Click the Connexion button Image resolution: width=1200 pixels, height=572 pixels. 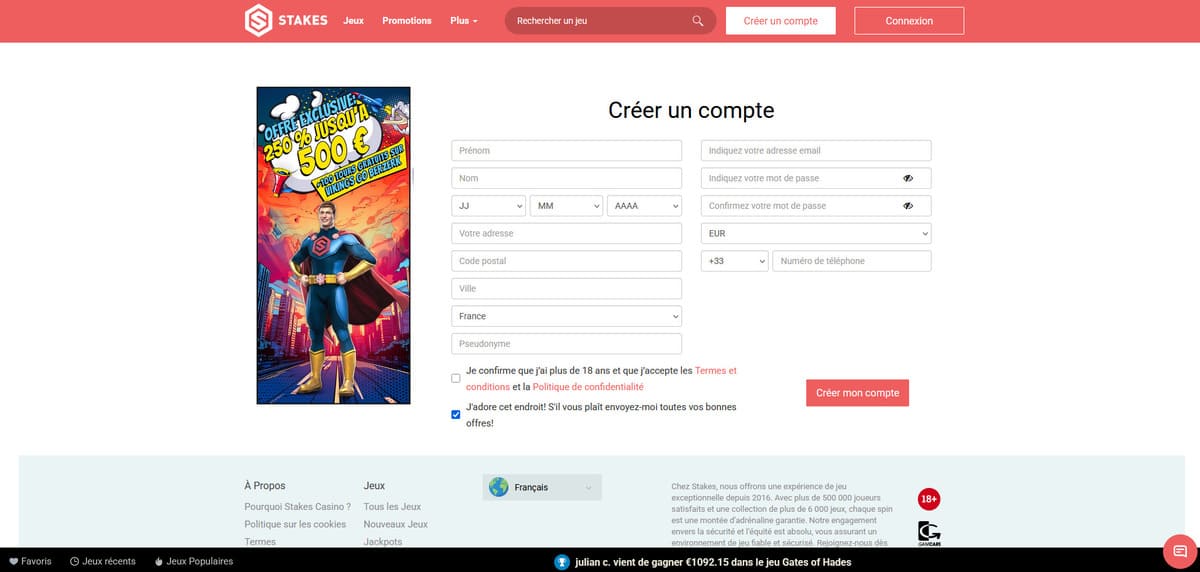(909, 21)
